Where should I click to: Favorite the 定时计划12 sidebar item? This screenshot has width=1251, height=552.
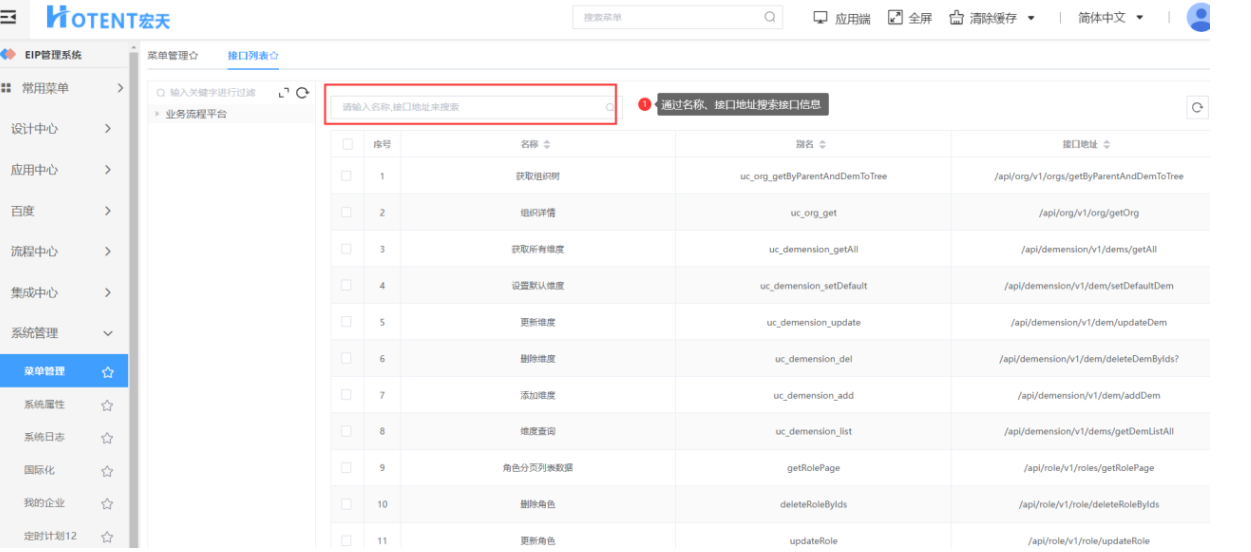coord(107,537)
